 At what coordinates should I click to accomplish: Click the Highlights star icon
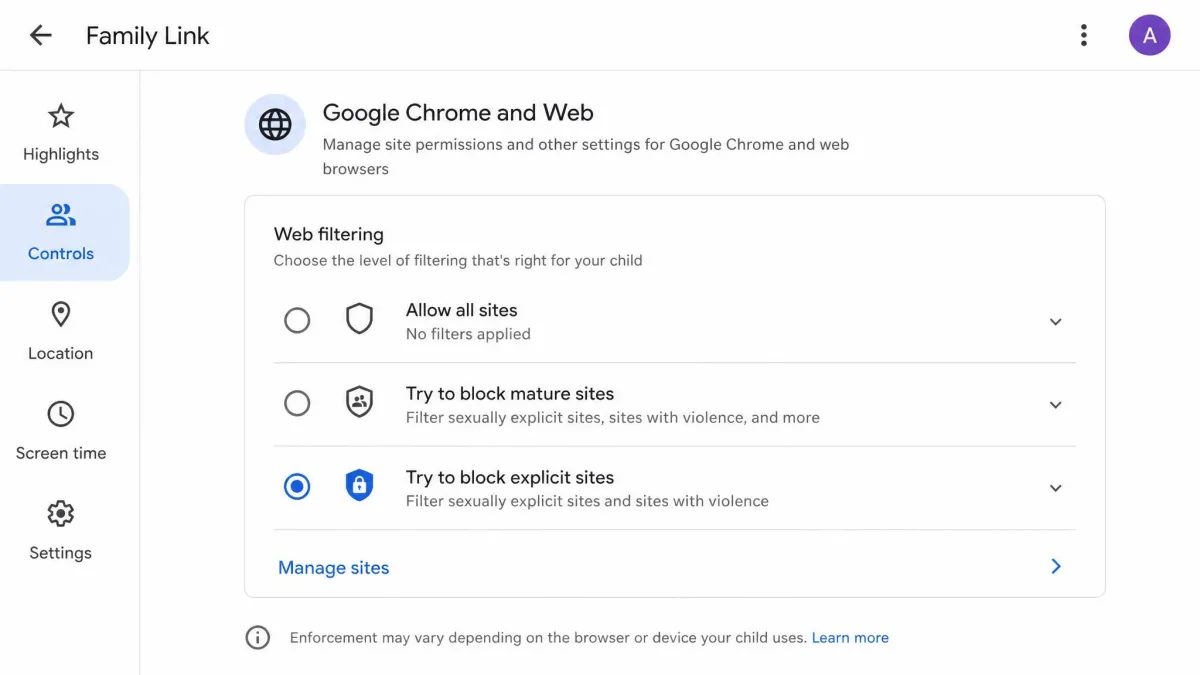[61, 116]
